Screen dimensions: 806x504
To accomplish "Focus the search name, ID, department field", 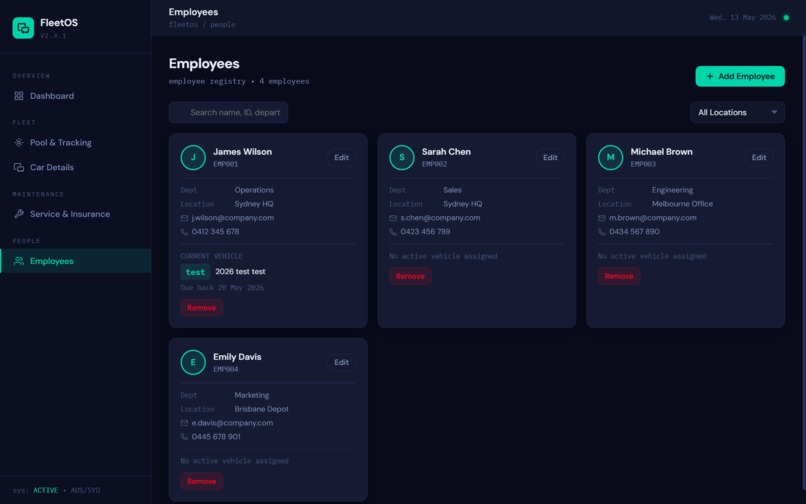I will pyautogui.click(x=228, y=113).
